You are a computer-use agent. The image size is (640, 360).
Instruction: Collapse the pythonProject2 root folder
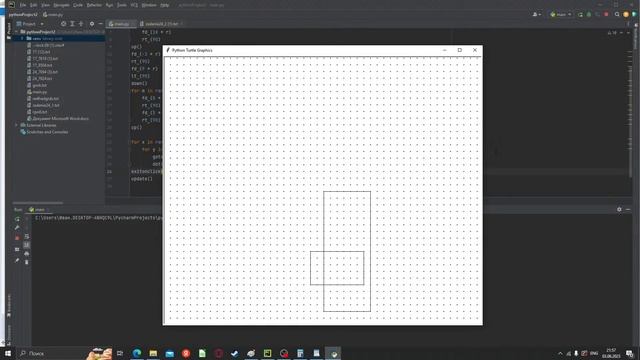tap(17, 31)
